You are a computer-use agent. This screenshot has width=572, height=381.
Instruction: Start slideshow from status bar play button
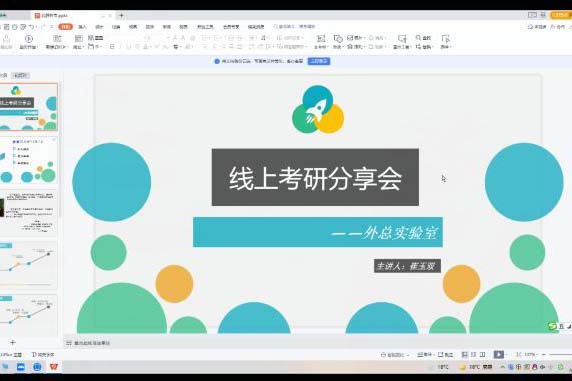(499, 354)
